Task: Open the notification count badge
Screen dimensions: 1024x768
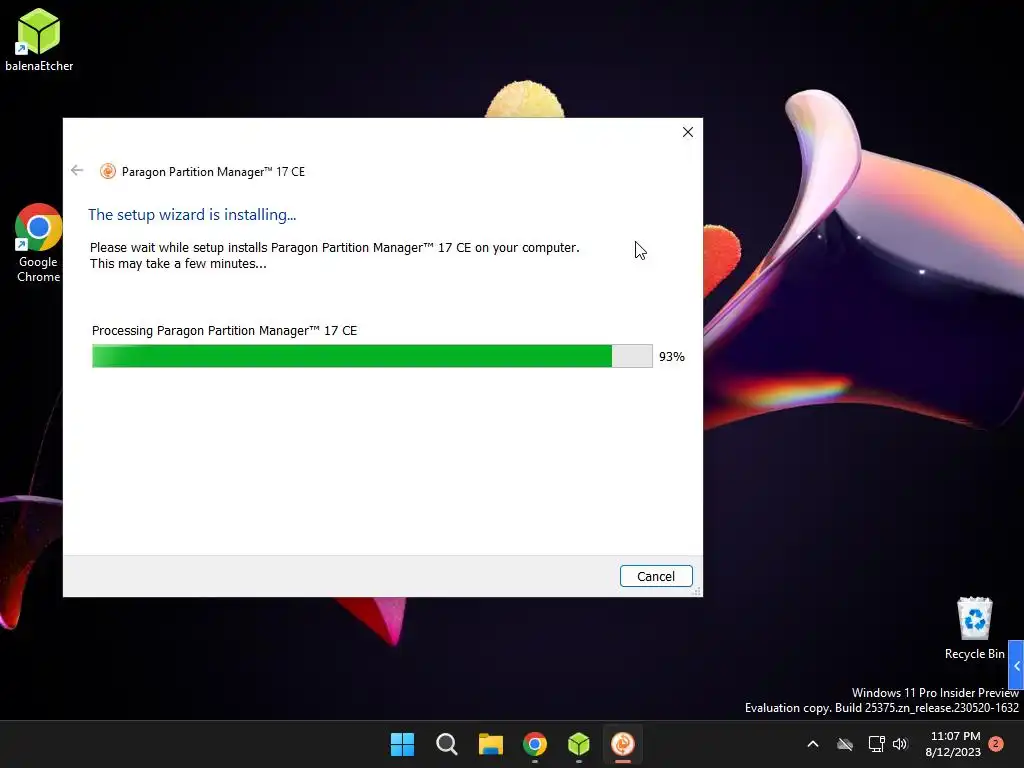Action: [x=996, y=744]
